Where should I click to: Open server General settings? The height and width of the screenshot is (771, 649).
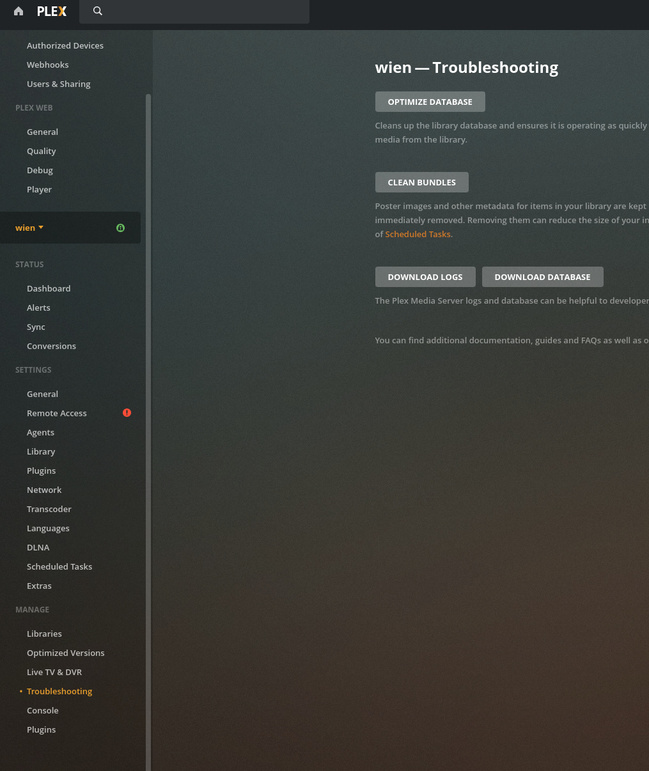pyautogui.click(x=42, y=394)
